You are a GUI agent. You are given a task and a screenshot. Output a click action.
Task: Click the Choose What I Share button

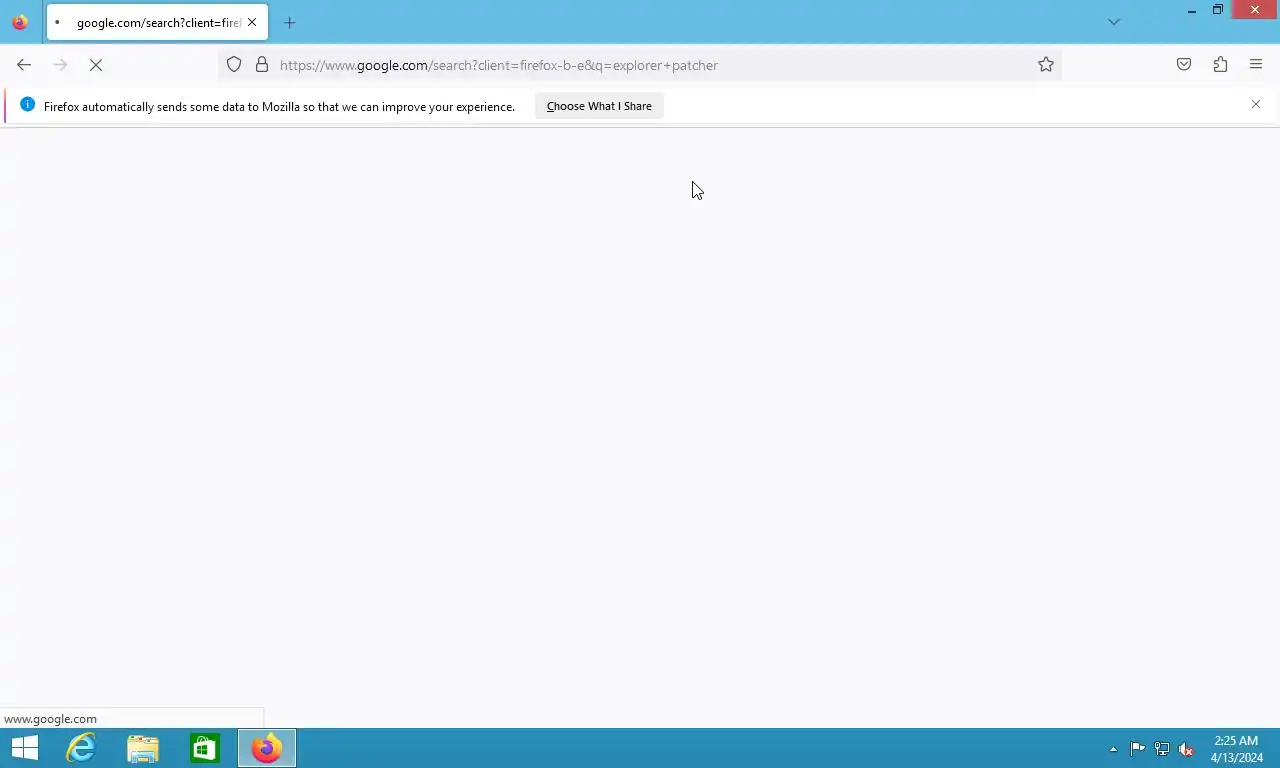pyautogui.click(x=599, y=106)
